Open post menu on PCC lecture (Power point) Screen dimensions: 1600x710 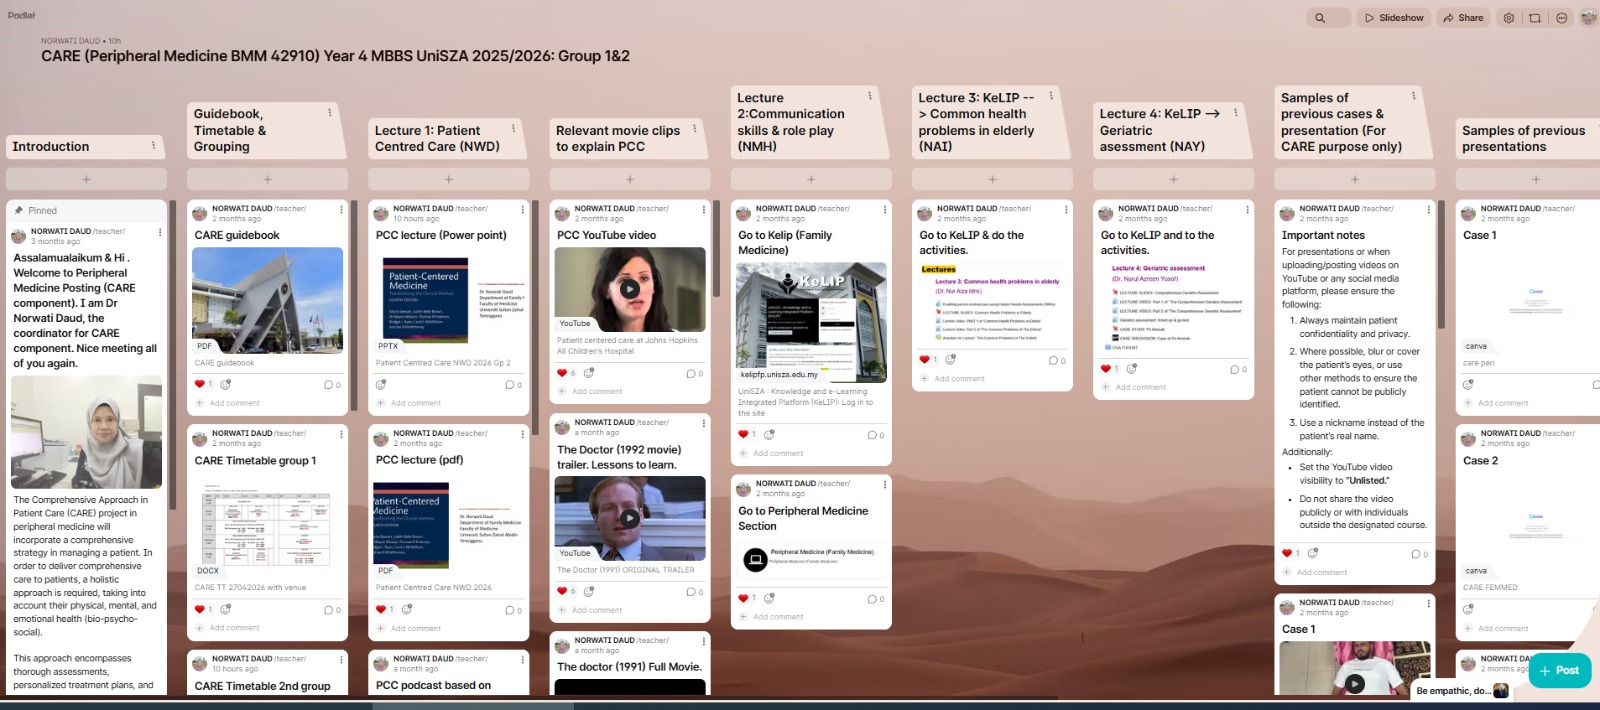coord(522,210)
